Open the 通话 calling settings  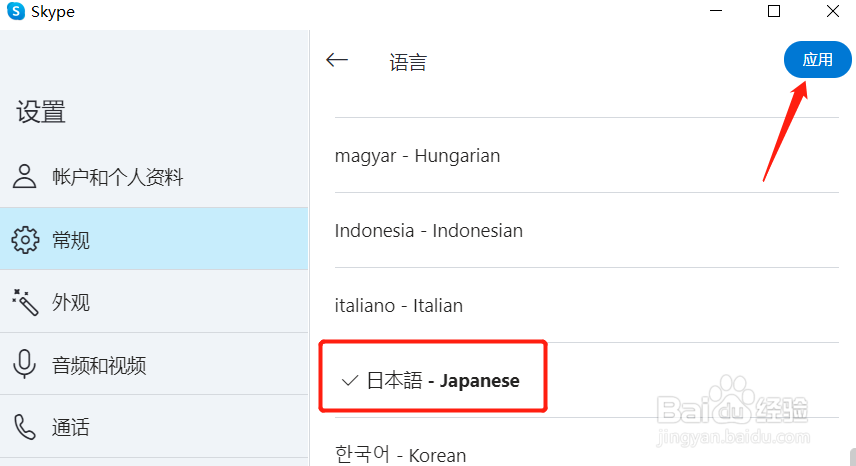[71, 428]
